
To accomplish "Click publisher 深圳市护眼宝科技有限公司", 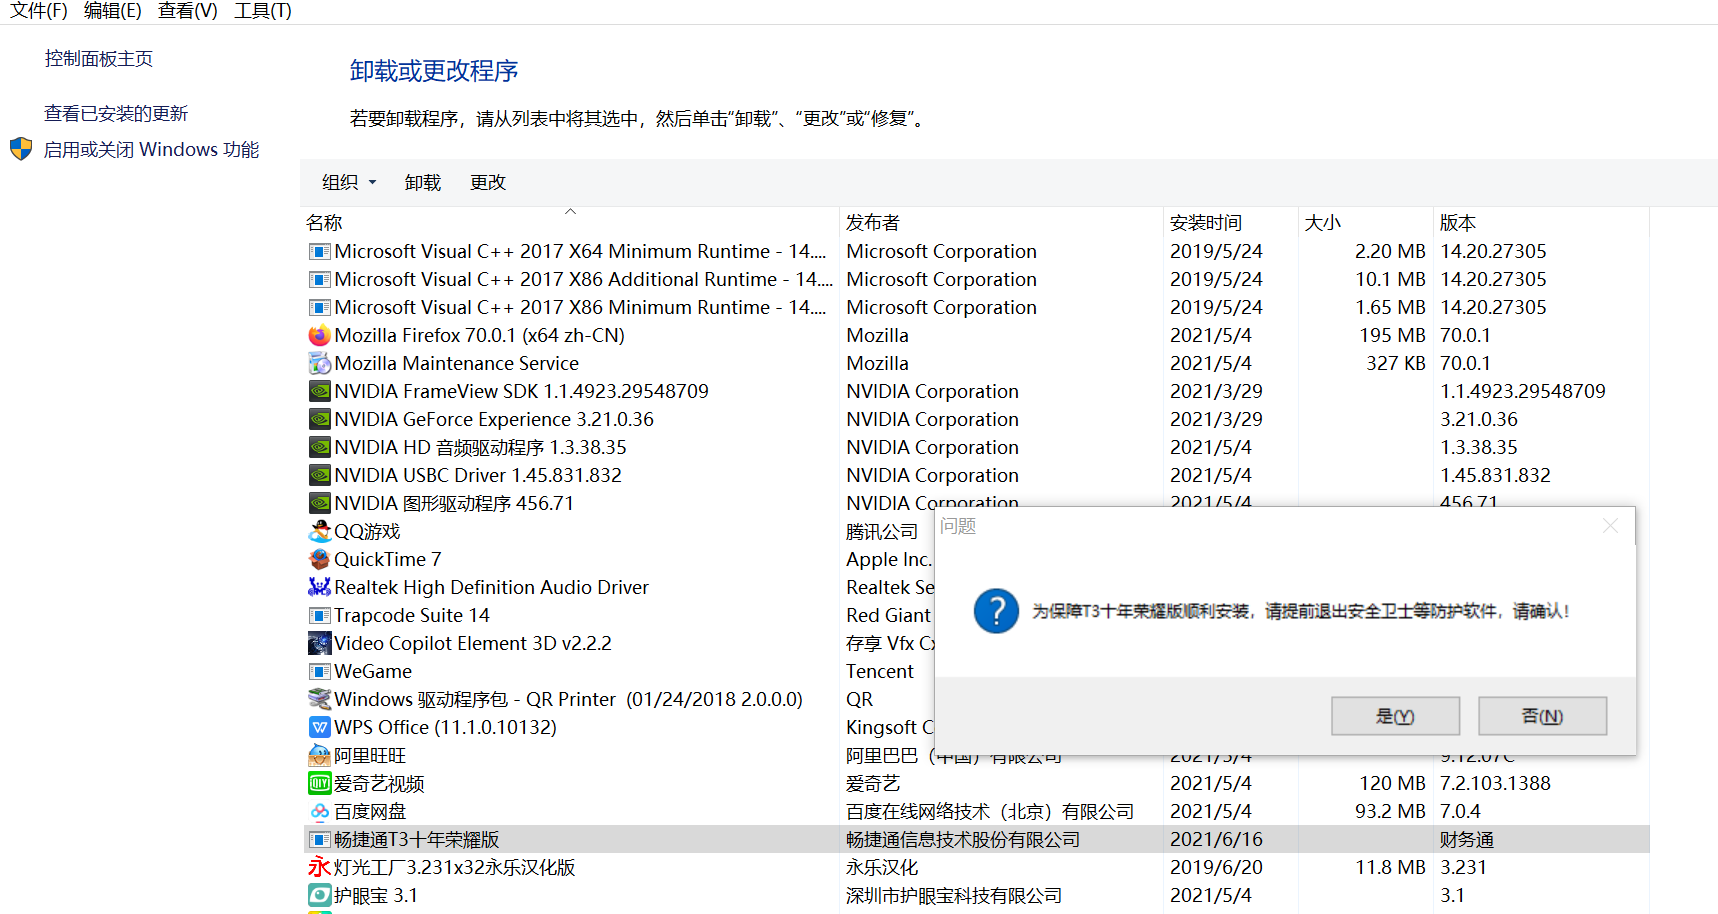I will [x=954, y=895].
